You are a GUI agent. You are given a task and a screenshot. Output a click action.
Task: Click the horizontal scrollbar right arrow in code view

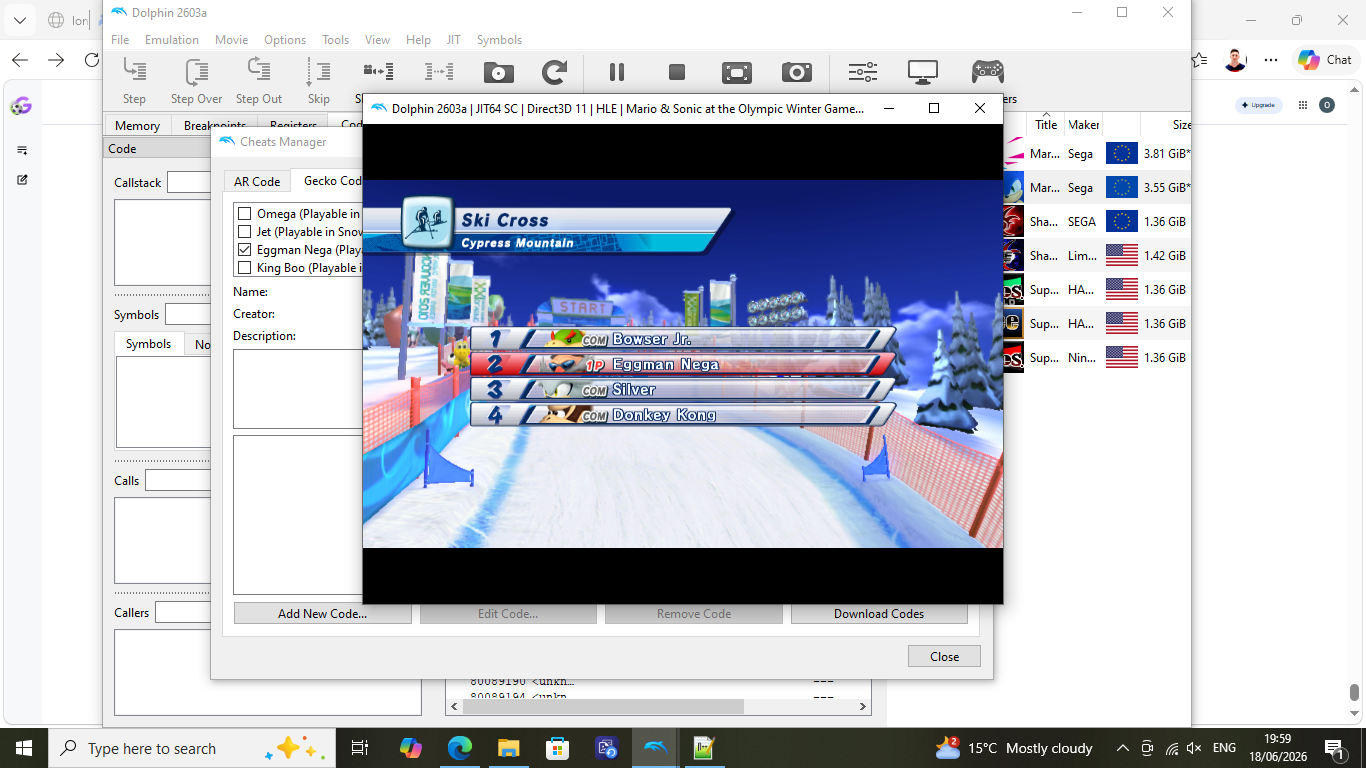click(x=864, y=706)
